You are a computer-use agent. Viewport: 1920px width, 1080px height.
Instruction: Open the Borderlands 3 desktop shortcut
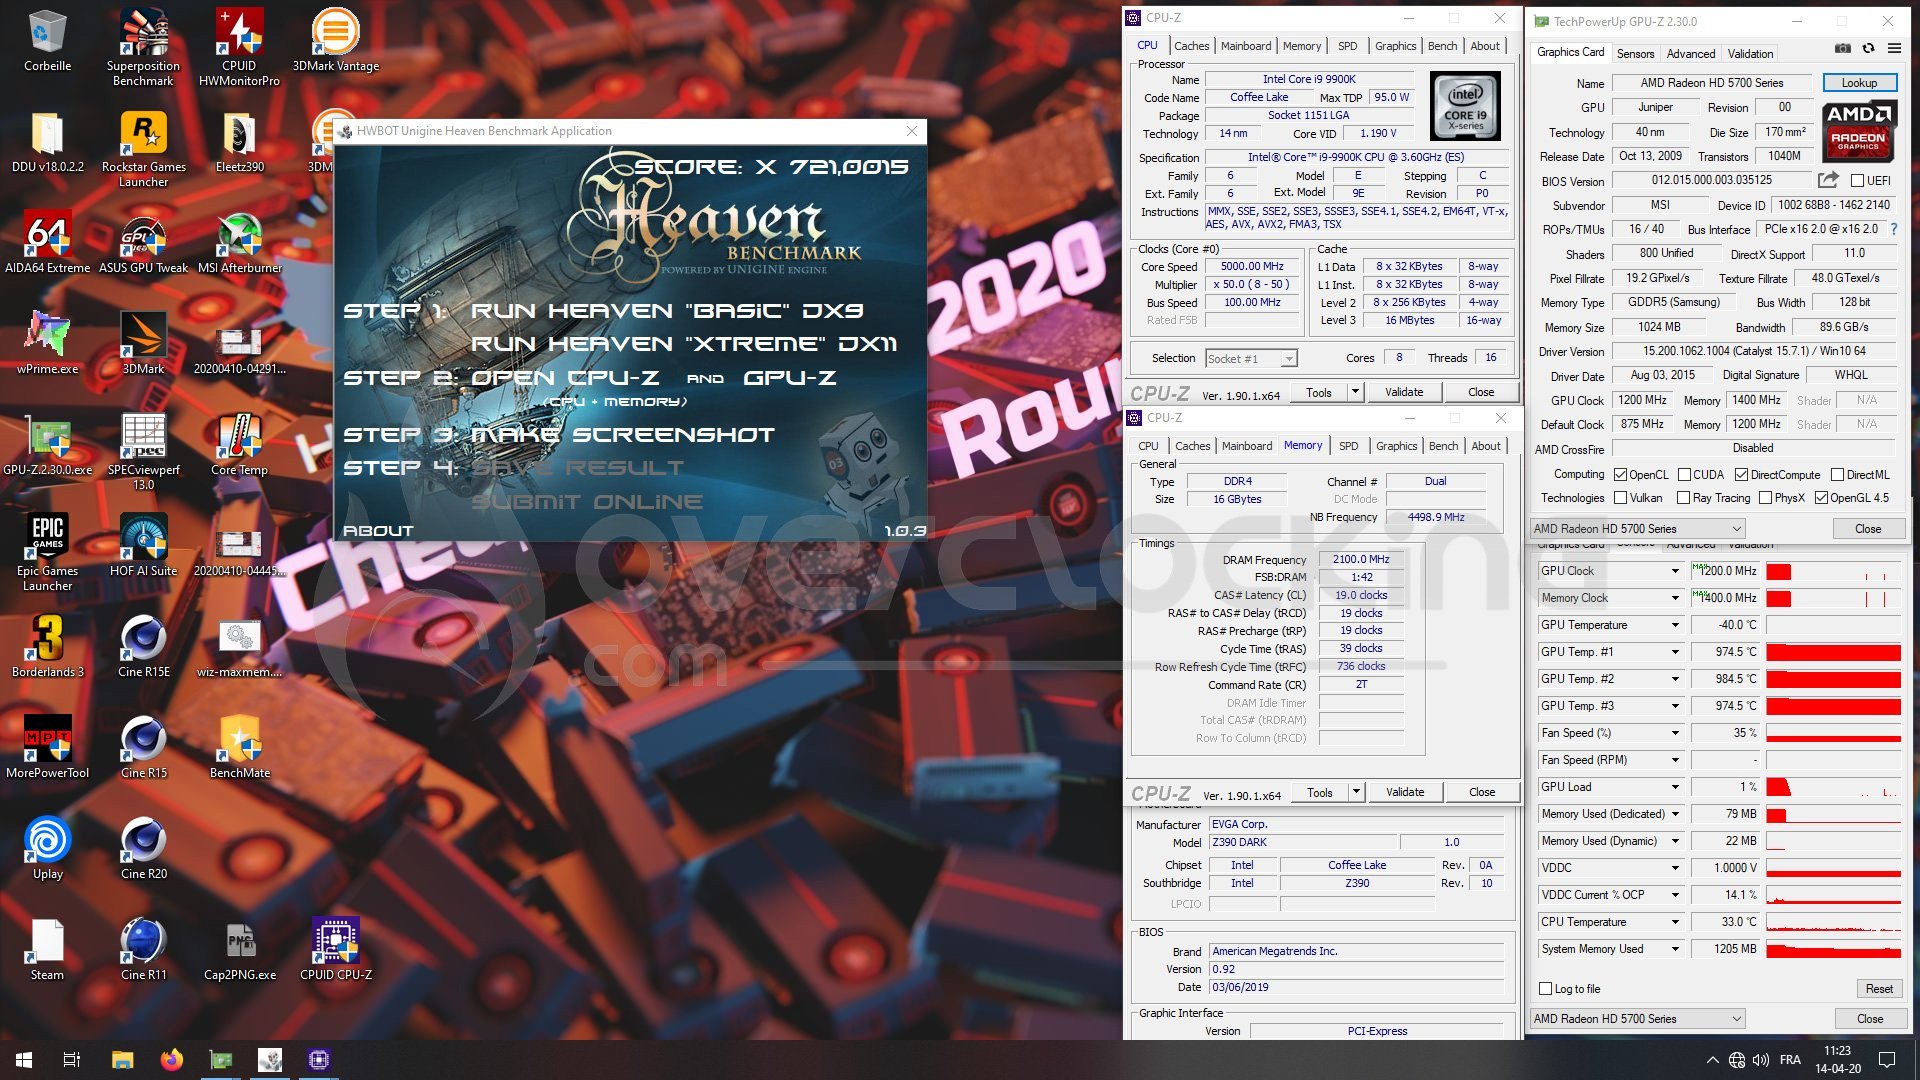coord(47,647)
